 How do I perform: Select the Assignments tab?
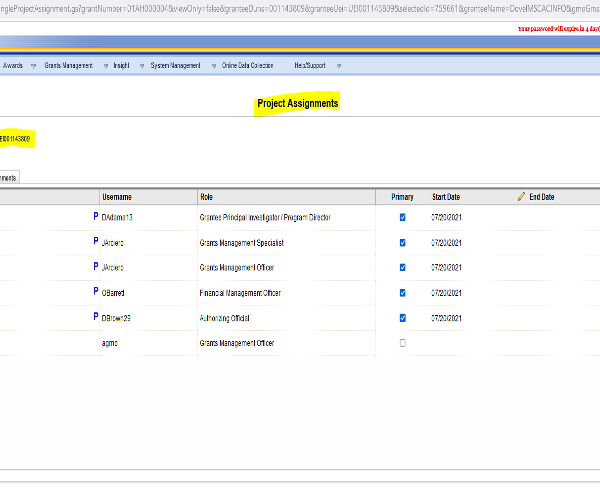(8, 177)
